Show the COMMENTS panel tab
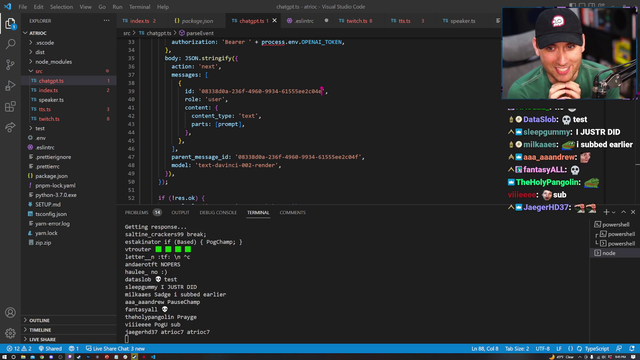Viewport: 640px width, 360px height. coord(292,212)
